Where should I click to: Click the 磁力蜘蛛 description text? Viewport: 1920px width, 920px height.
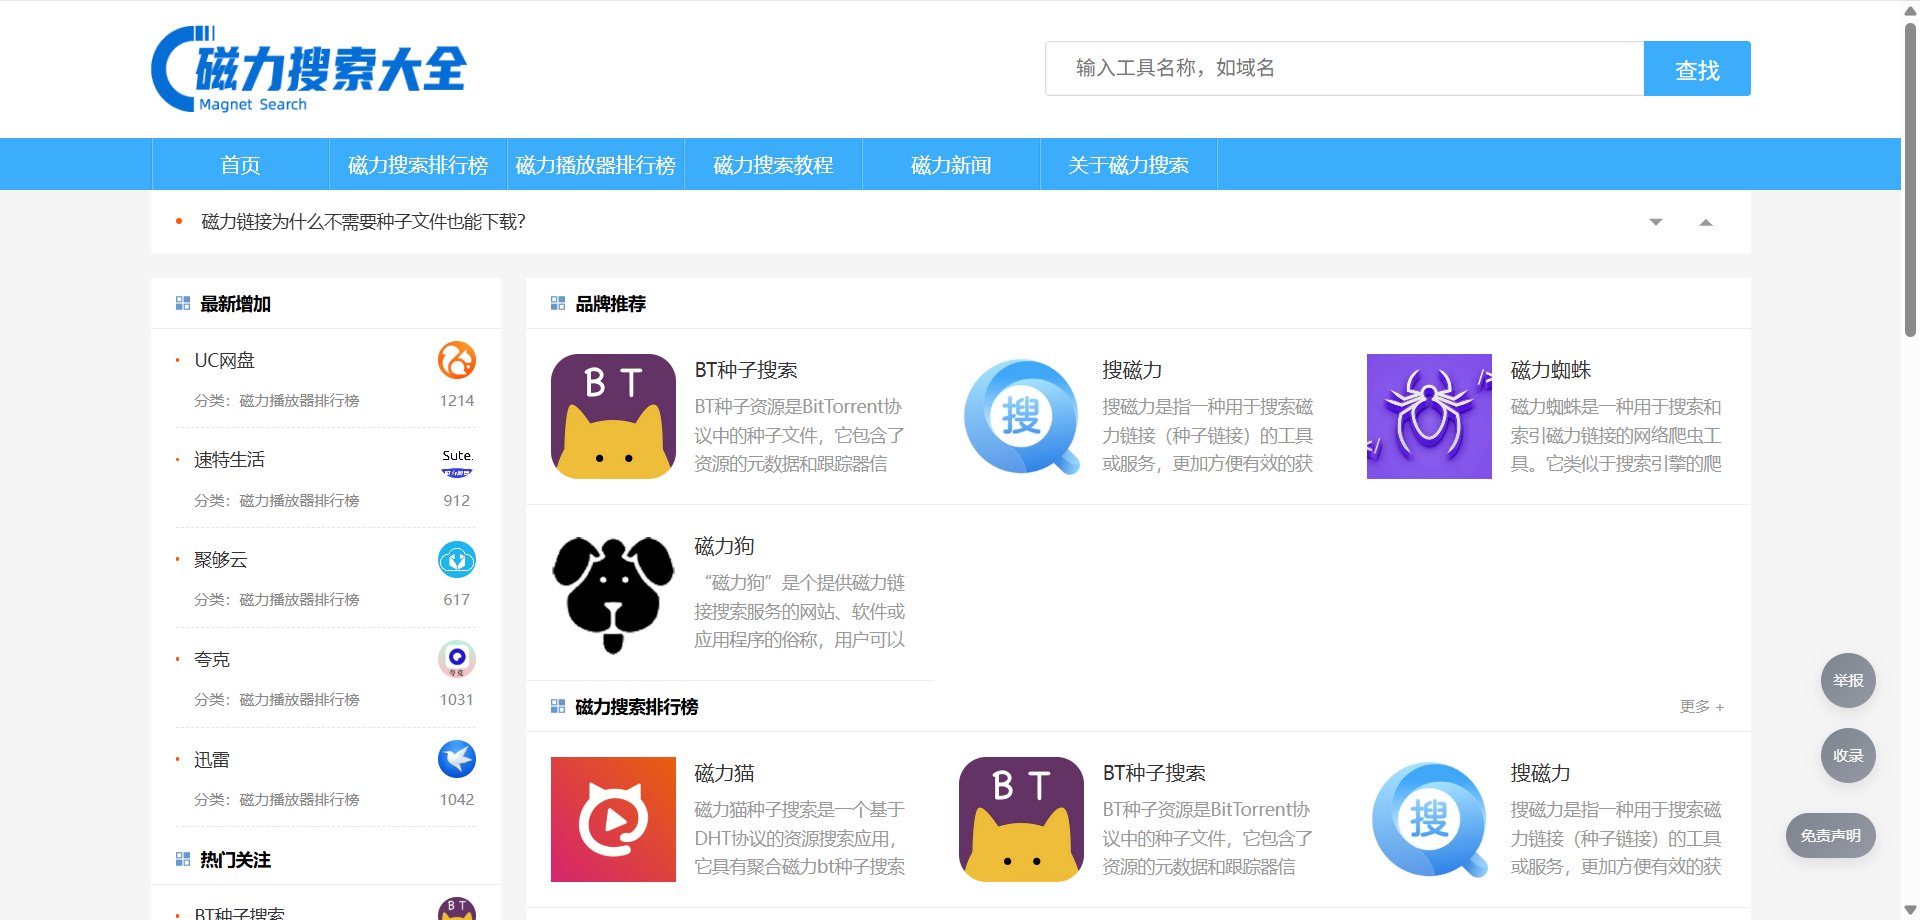(x=1616, y=435)
